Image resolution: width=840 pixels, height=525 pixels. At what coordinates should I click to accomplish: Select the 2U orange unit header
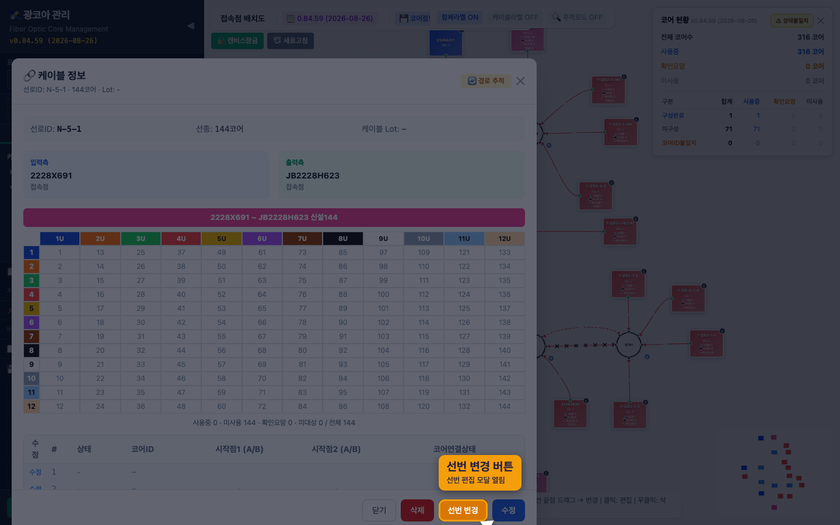click(100, 238)
